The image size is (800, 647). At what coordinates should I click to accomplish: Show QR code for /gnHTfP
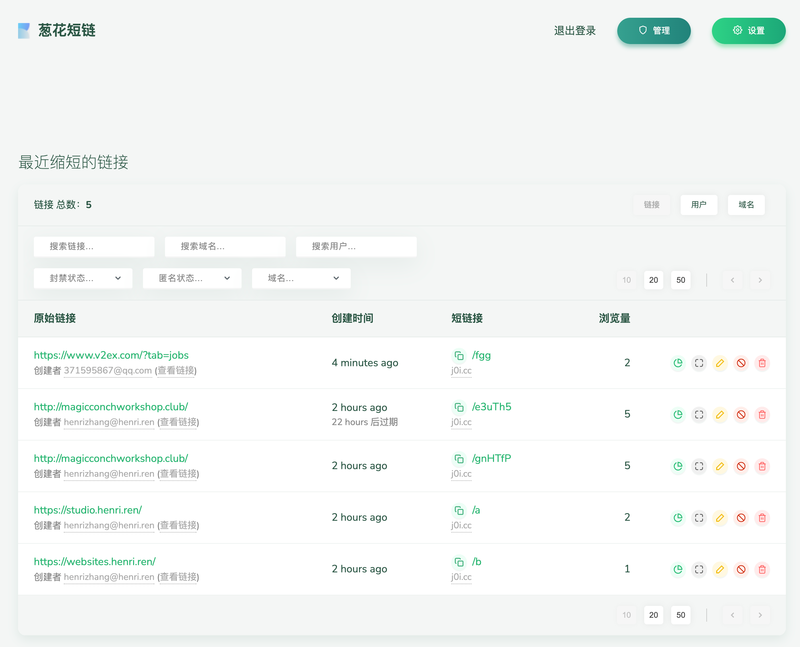699,466
